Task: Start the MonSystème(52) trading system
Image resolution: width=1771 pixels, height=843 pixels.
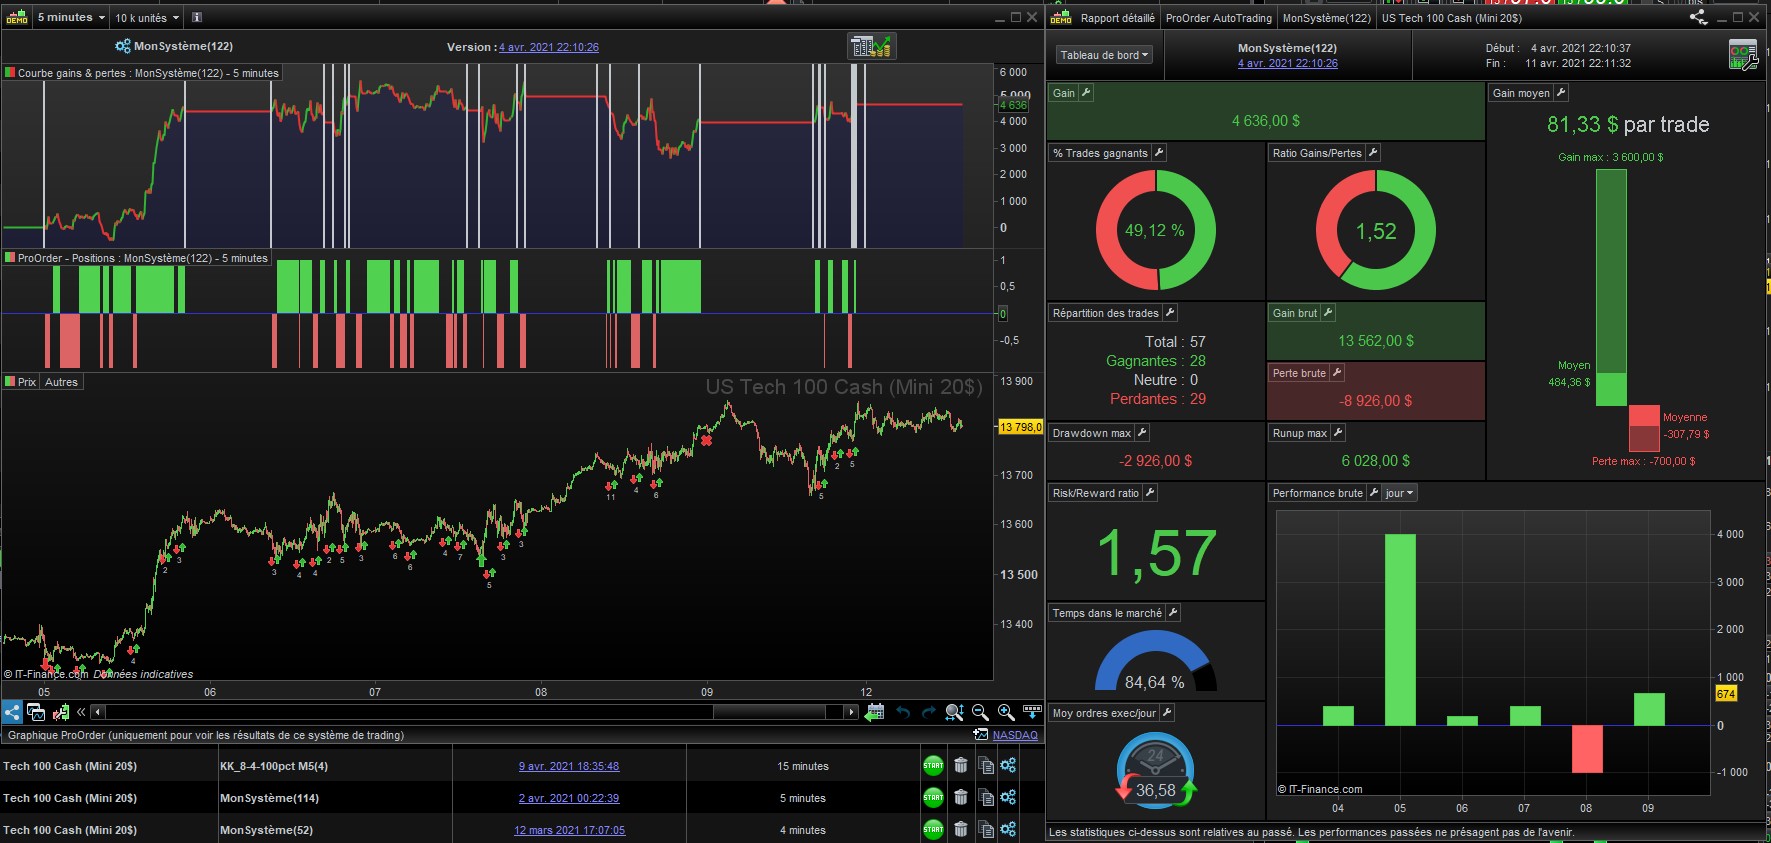Action: click(x=933, y=830)
